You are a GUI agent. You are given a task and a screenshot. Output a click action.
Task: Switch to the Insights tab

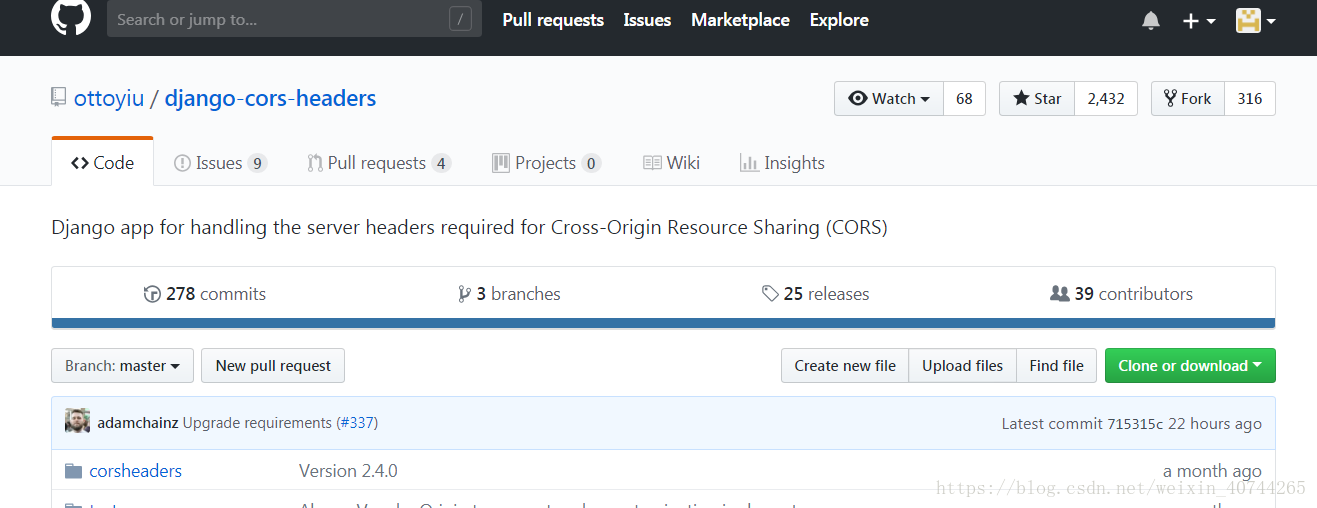(782, 163)
